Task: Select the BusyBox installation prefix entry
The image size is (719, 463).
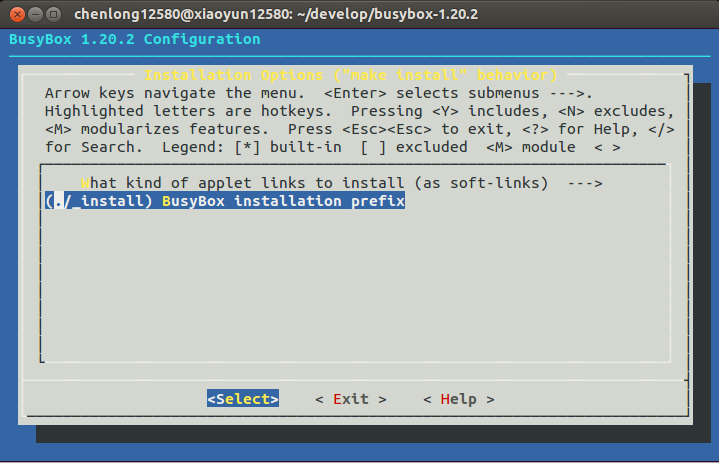Action: coord(225,201)
